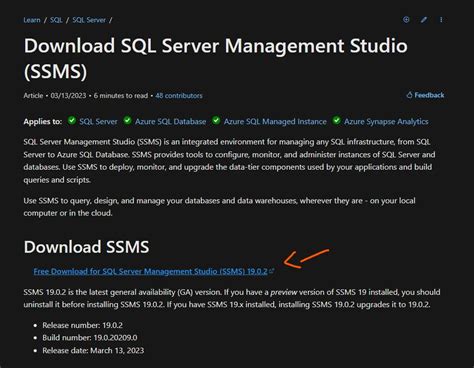Click the green checkmark beside SQL Server

tap(72, 120)
